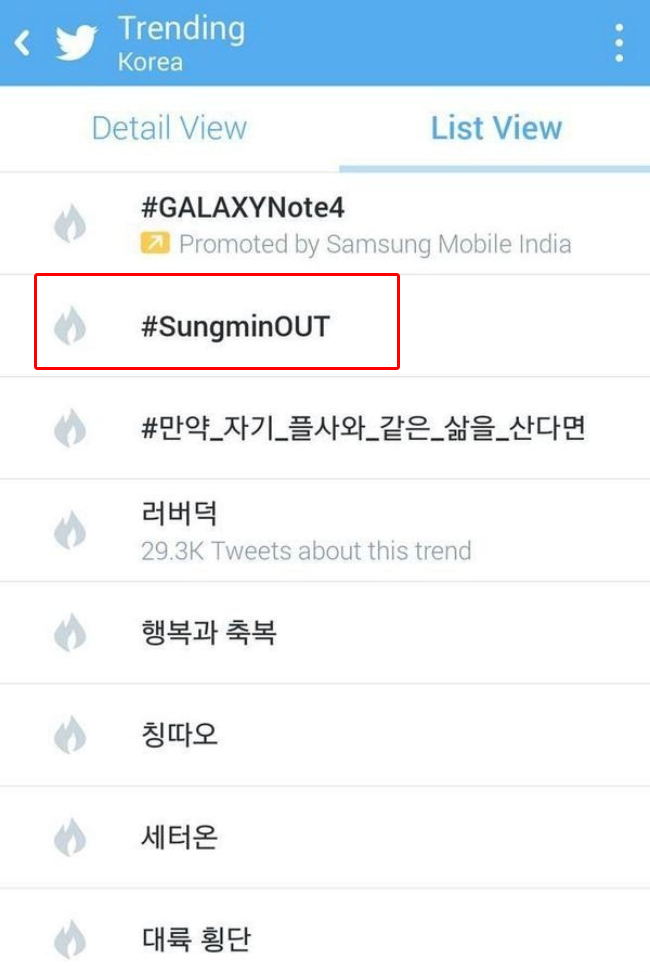The image size is (650, 972).
Task: Tap flame icon beside #GALAXYNote4
Action: click(x=70, y=224)
